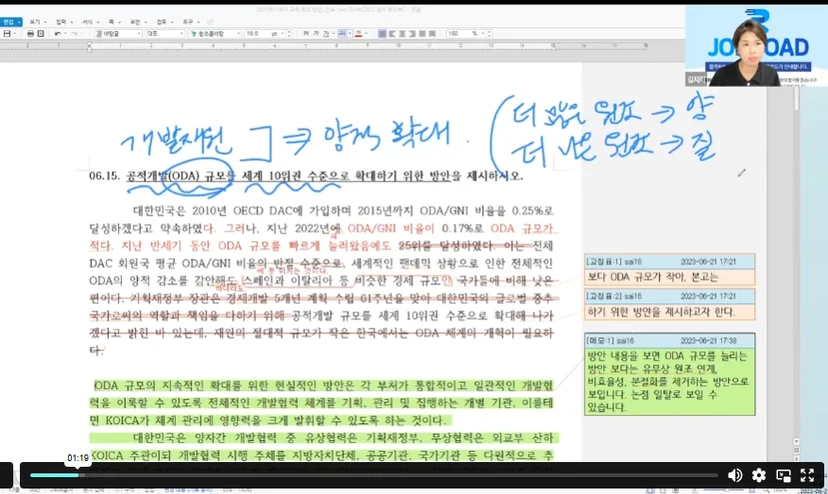Open the 서식 menu
828x494 pixels.
[90, 22]
